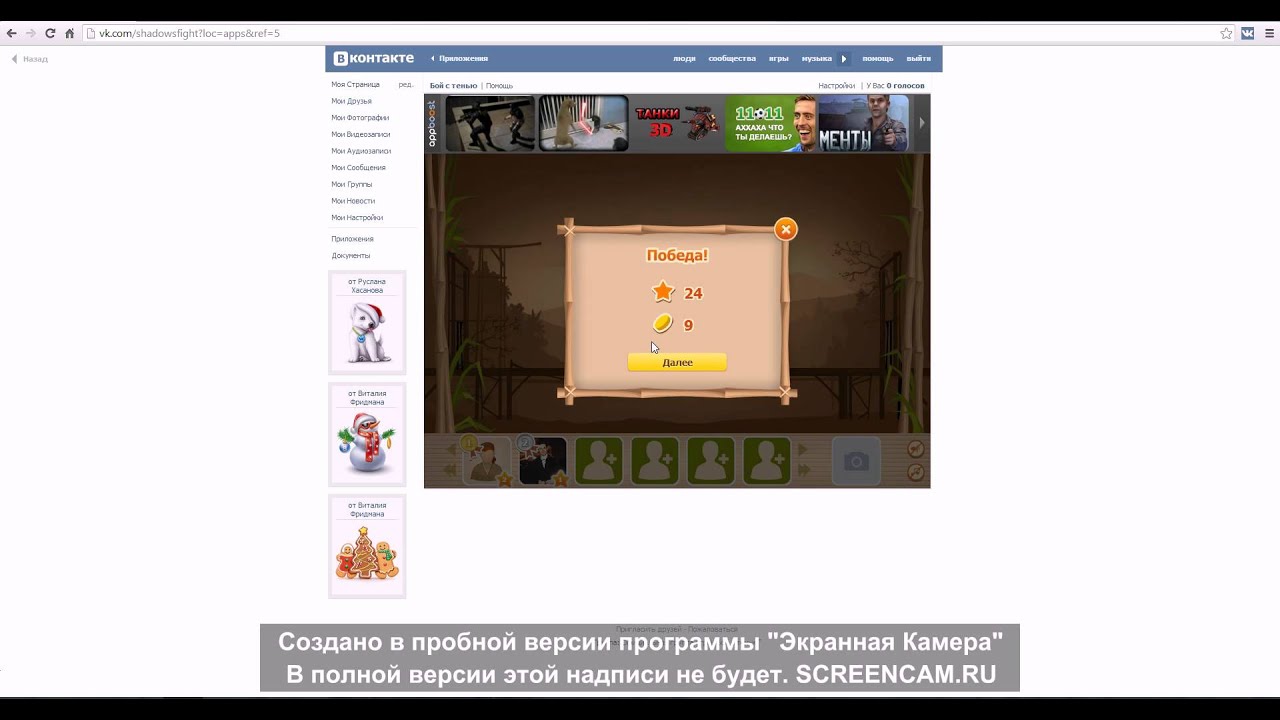This screenshot has height=720, width=1280.
Task: Click the gingerbread gift from Виталия Фридмана
Action: (367, 552)
